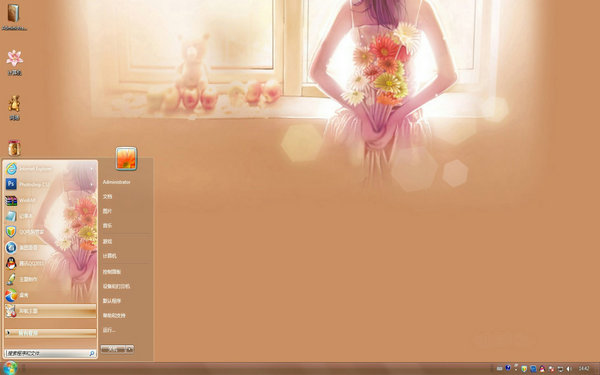Expand All Programs (所有程序)
Screen dimensions: 600x375
pyautogui.click(x=50, y=333)
